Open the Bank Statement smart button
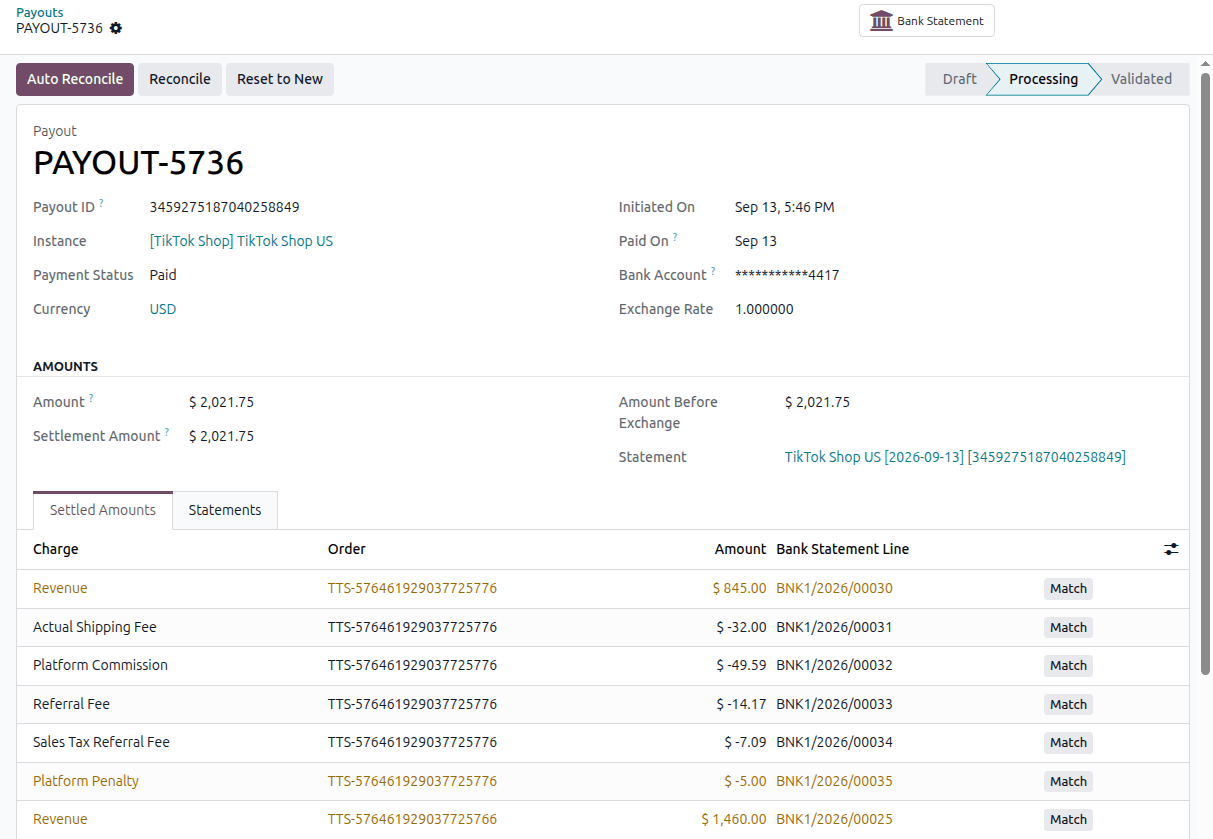 (x=927, y=20)
